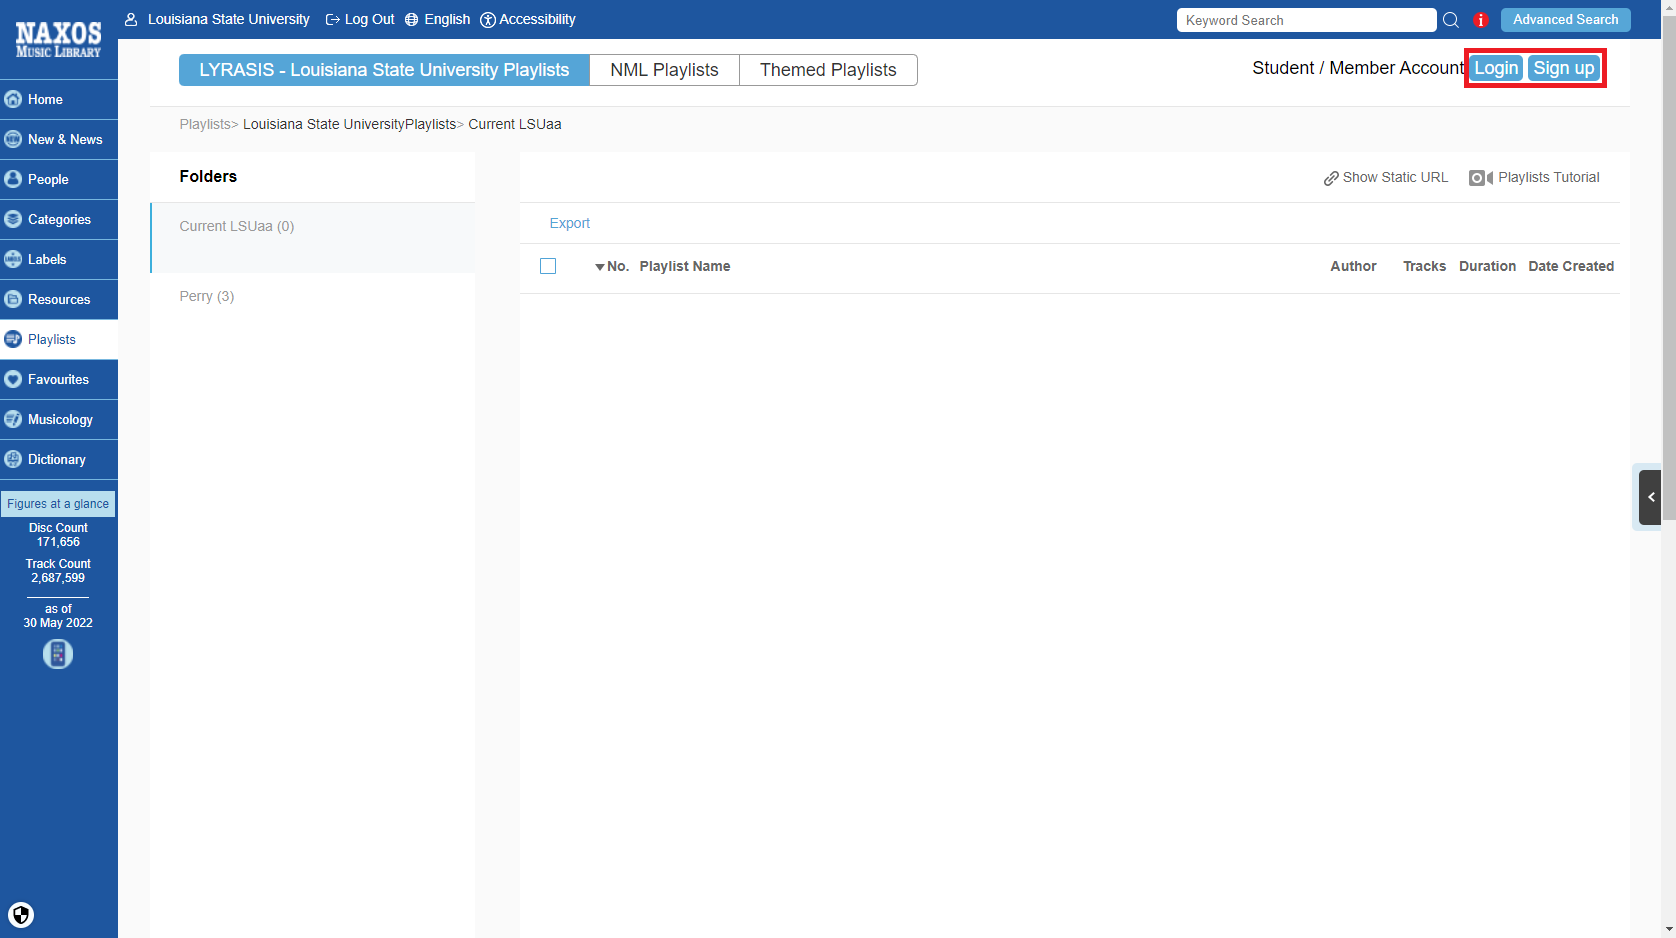Click Louisiana State University account name

click(x=229, y=19)
